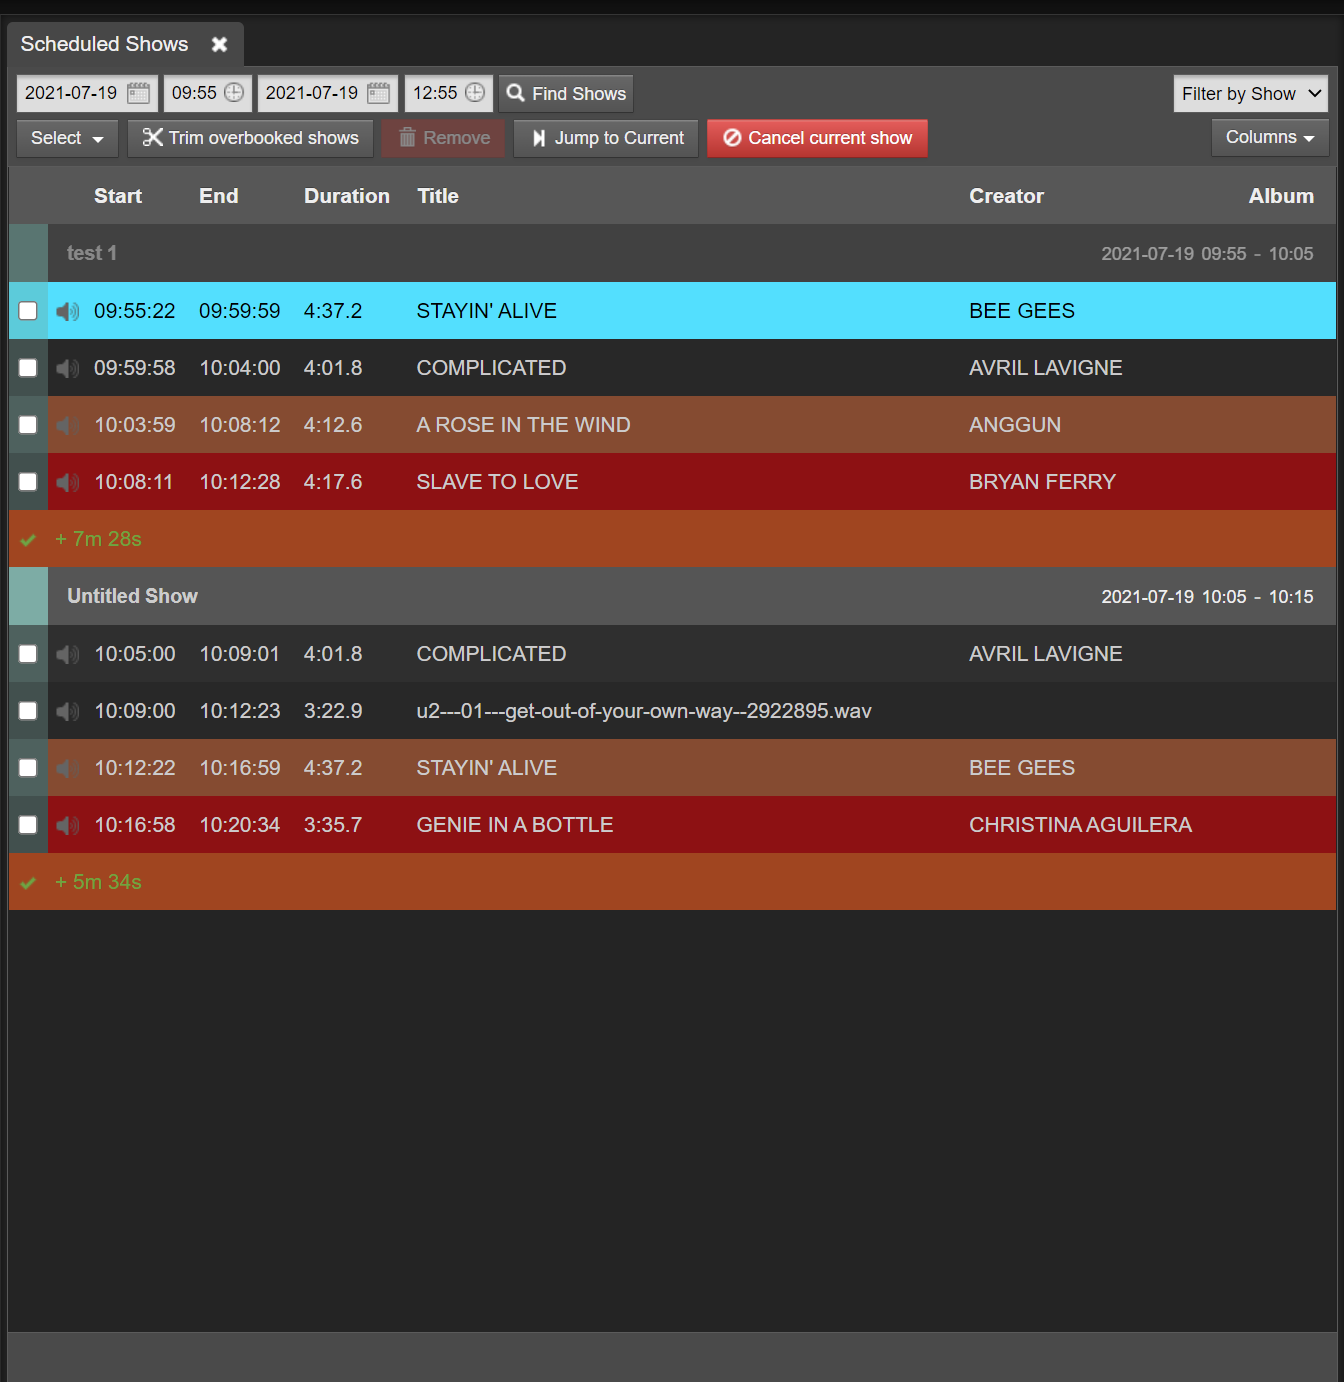
Task: Open calendar picker for start date
Action: pyautogui.click(x=139, y=93)
